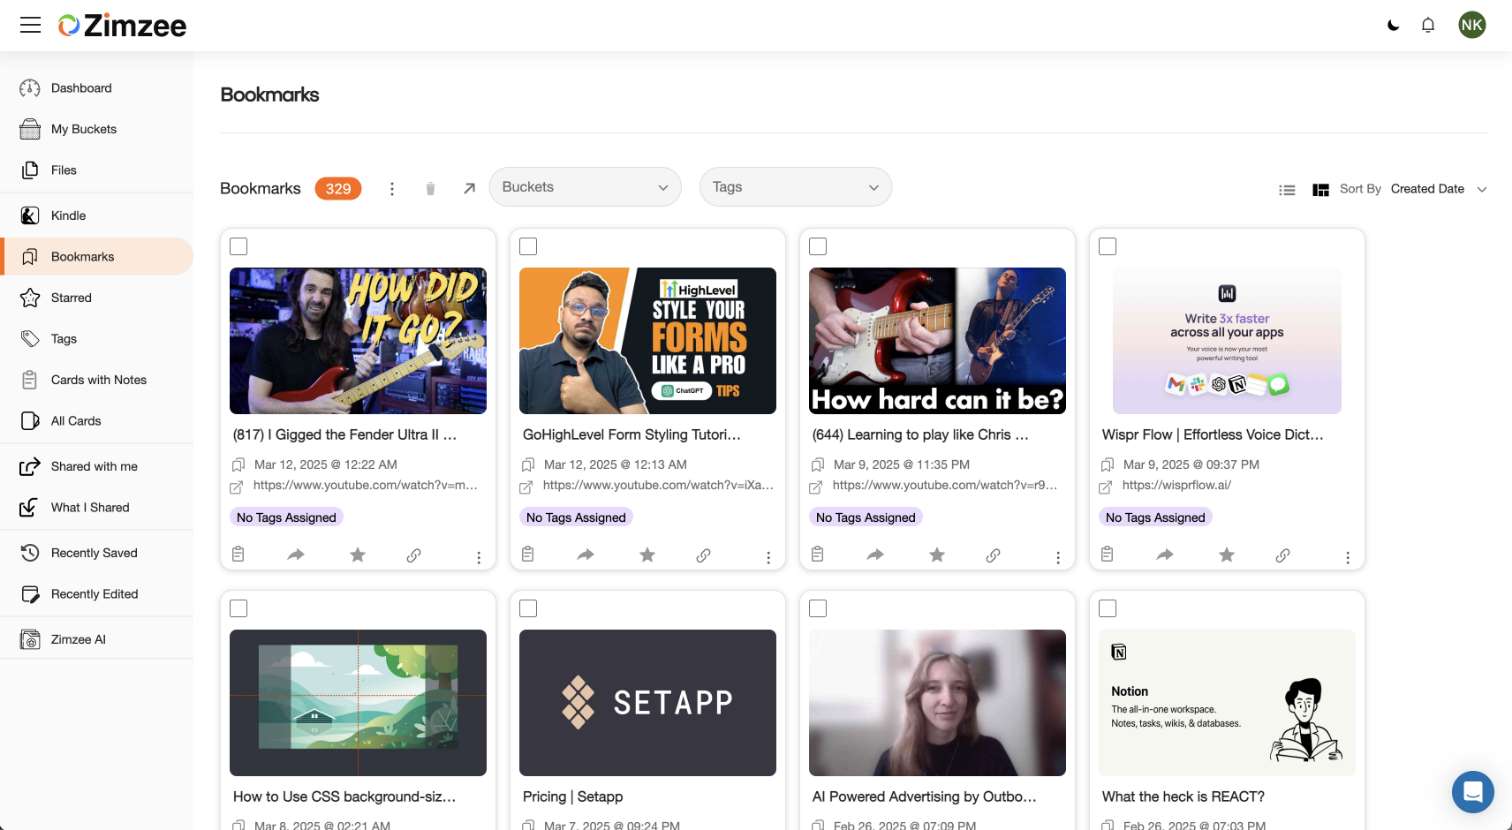
Task: Select checkbox on Learning to play like Chris card
Action: [x=818, y=246]
